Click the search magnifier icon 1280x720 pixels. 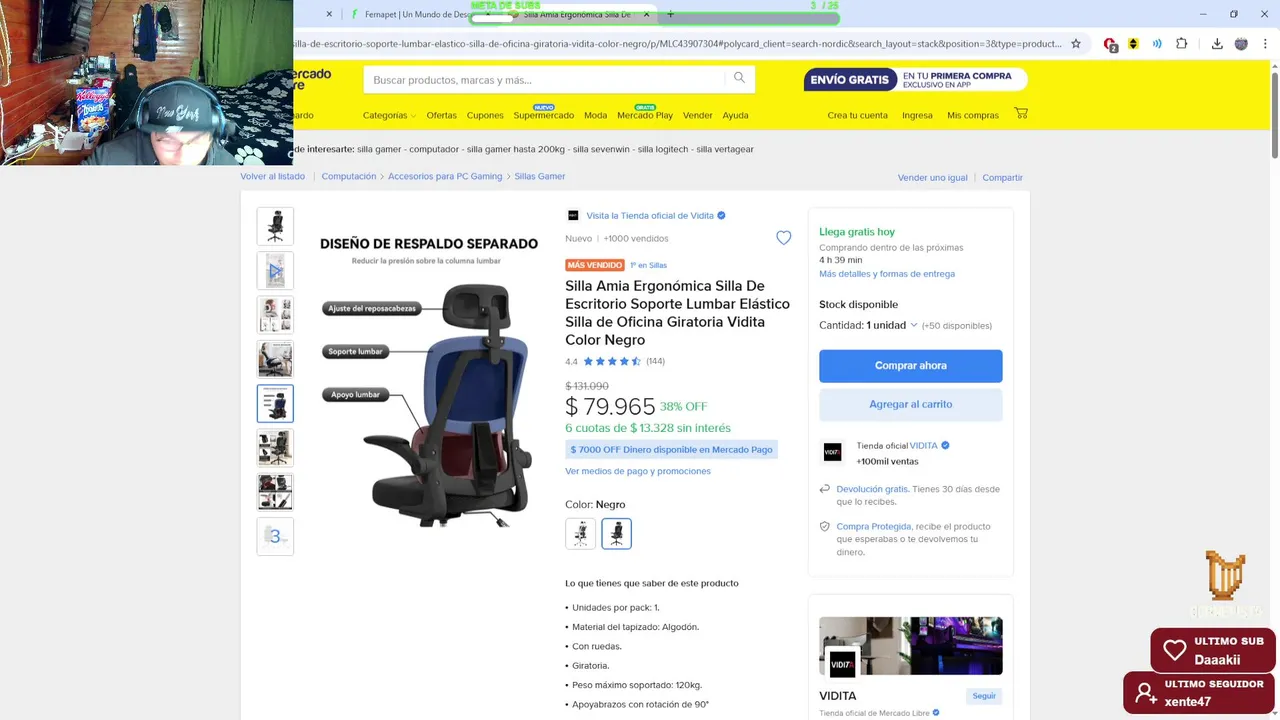[x=739, y=78]
